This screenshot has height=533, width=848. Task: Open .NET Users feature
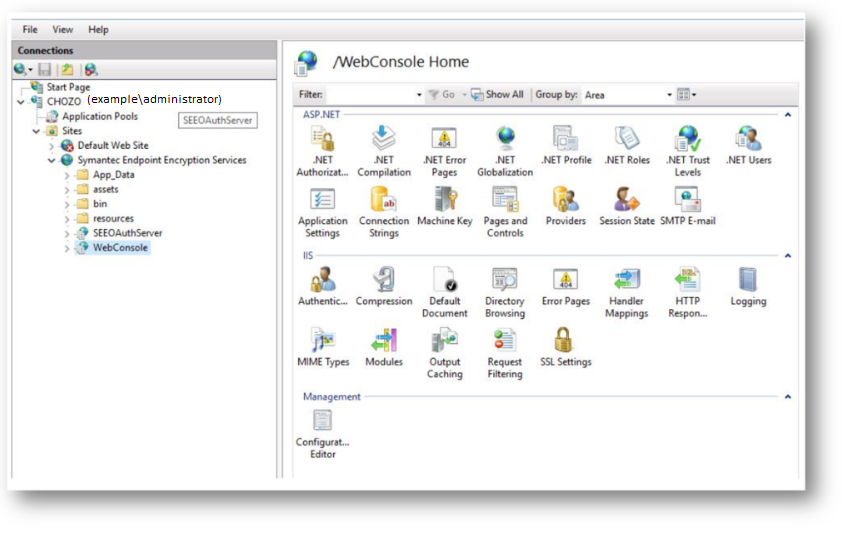(x=748, y=145)
